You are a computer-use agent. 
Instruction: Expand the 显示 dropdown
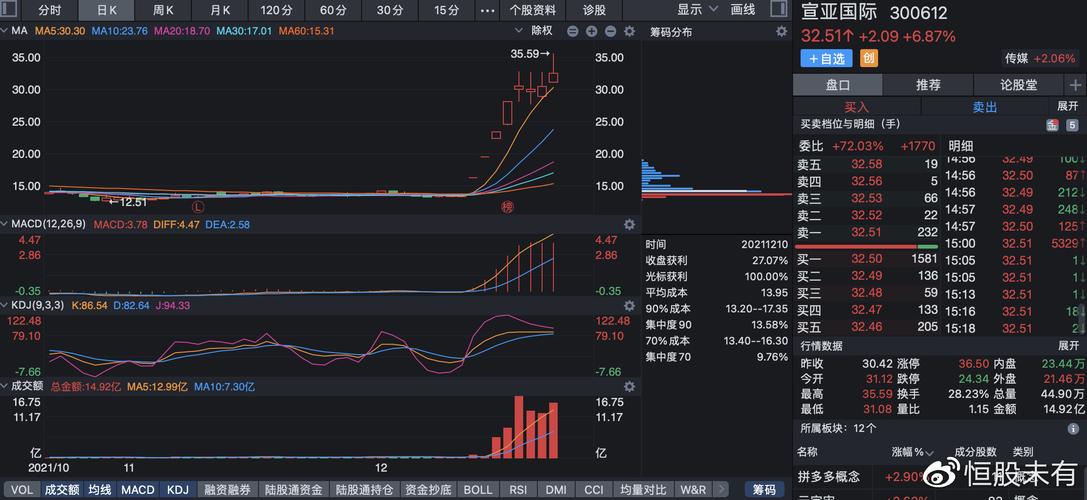(696, 10)
